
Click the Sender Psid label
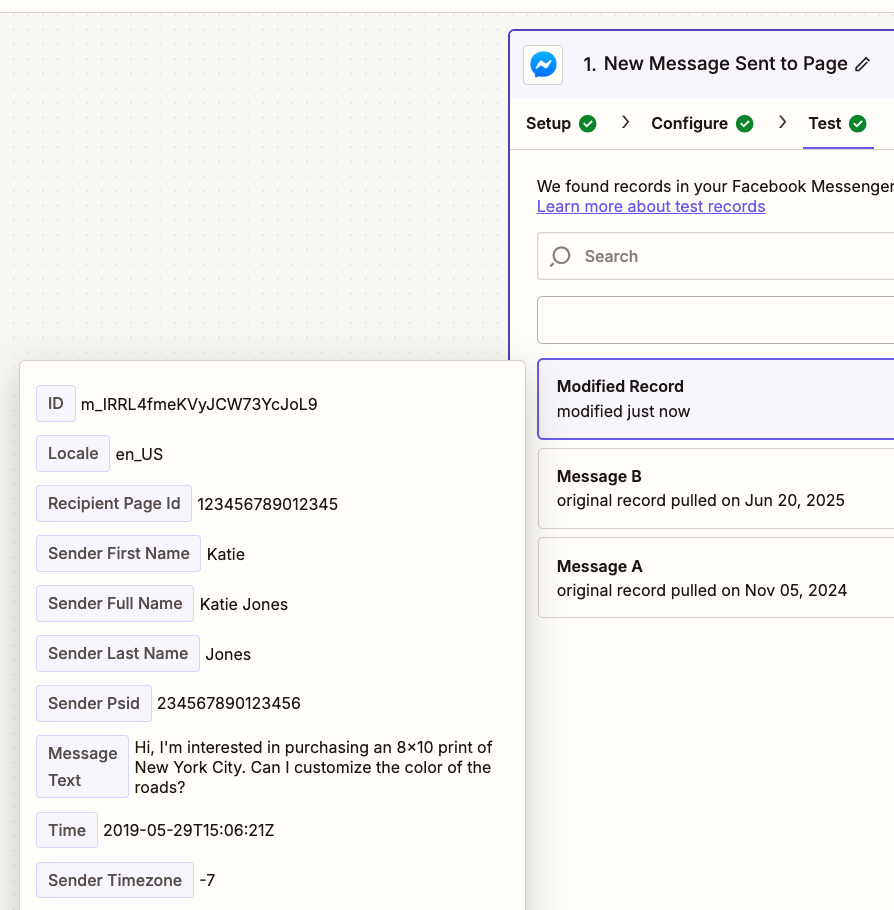(94, 703)
